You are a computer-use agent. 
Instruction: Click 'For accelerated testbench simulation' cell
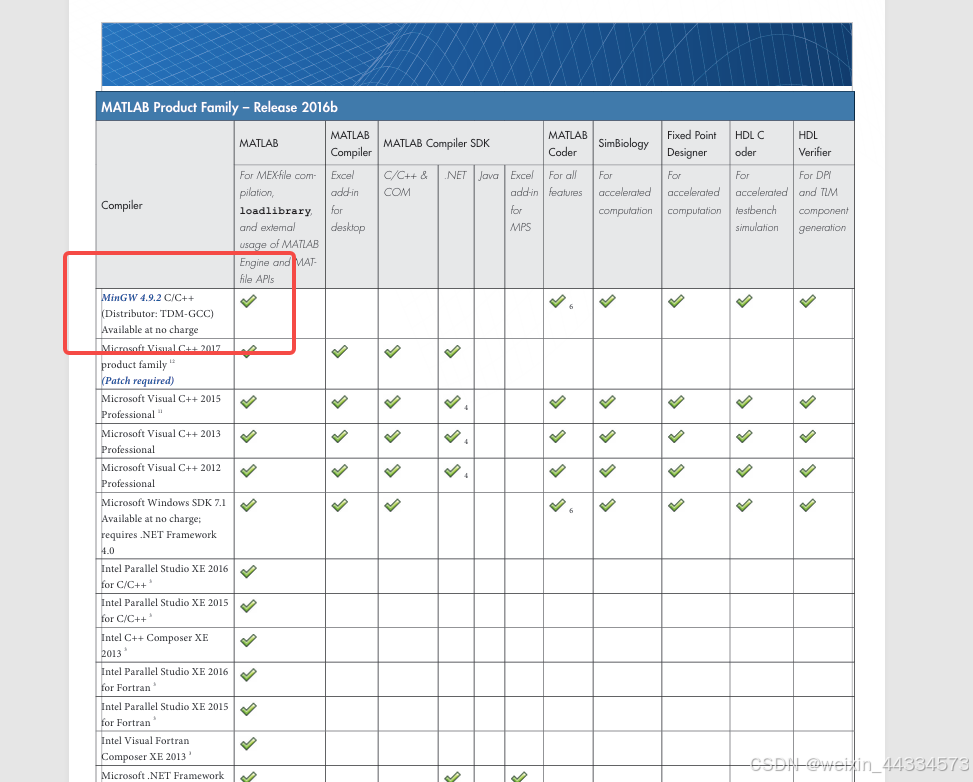click(761, 227)
